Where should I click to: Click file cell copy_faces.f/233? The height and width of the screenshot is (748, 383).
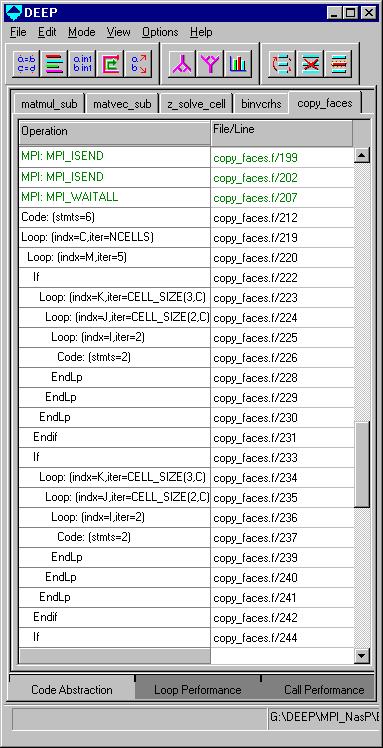pyautogui.click(x=283, y=458)
